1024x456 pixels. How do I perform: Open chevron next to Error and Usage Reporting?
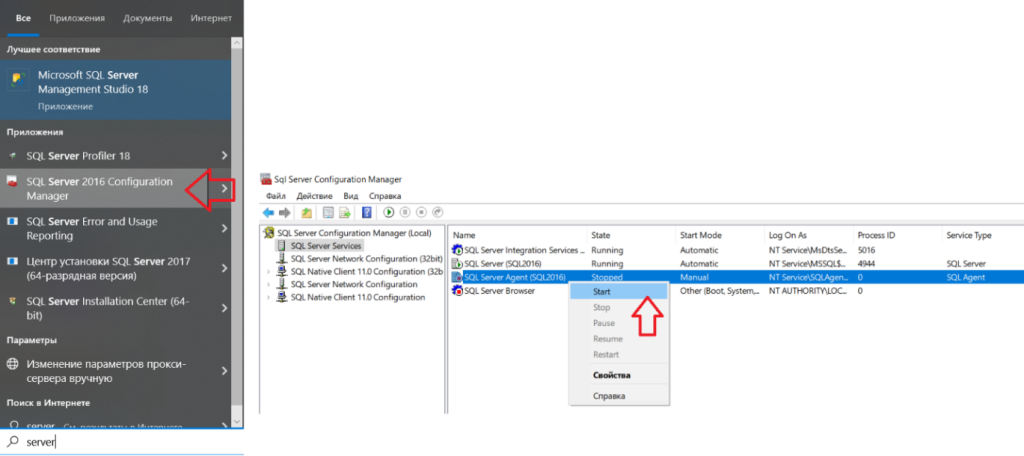224,229
